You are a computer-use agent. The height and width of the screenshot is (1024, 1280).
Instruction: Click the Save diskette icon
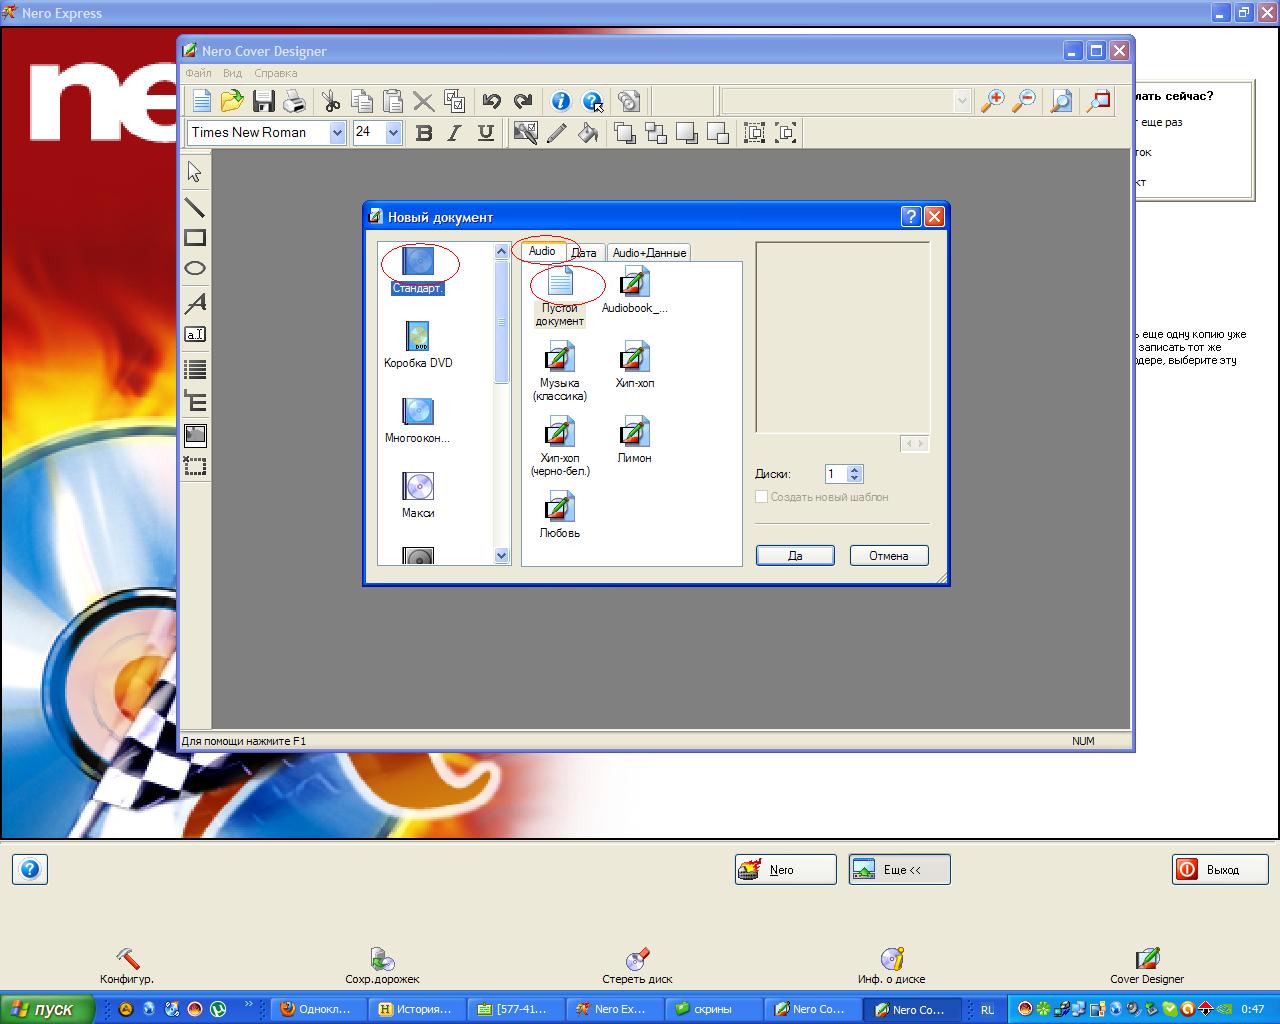263,101
